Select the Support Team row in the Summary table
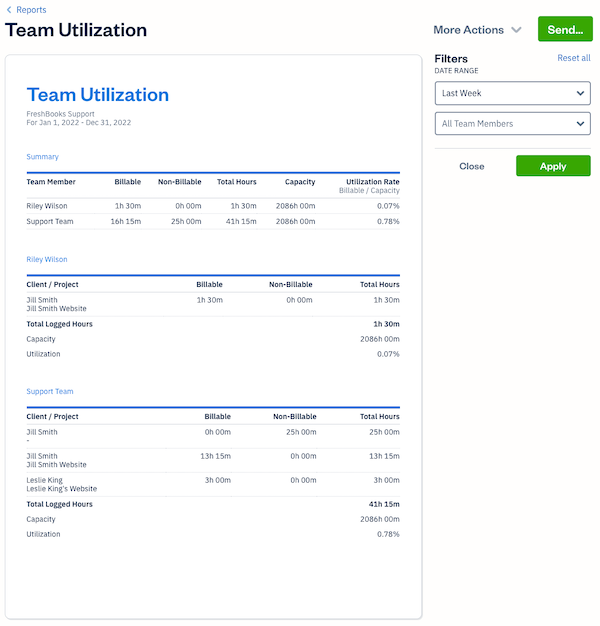 coord(212,221)
